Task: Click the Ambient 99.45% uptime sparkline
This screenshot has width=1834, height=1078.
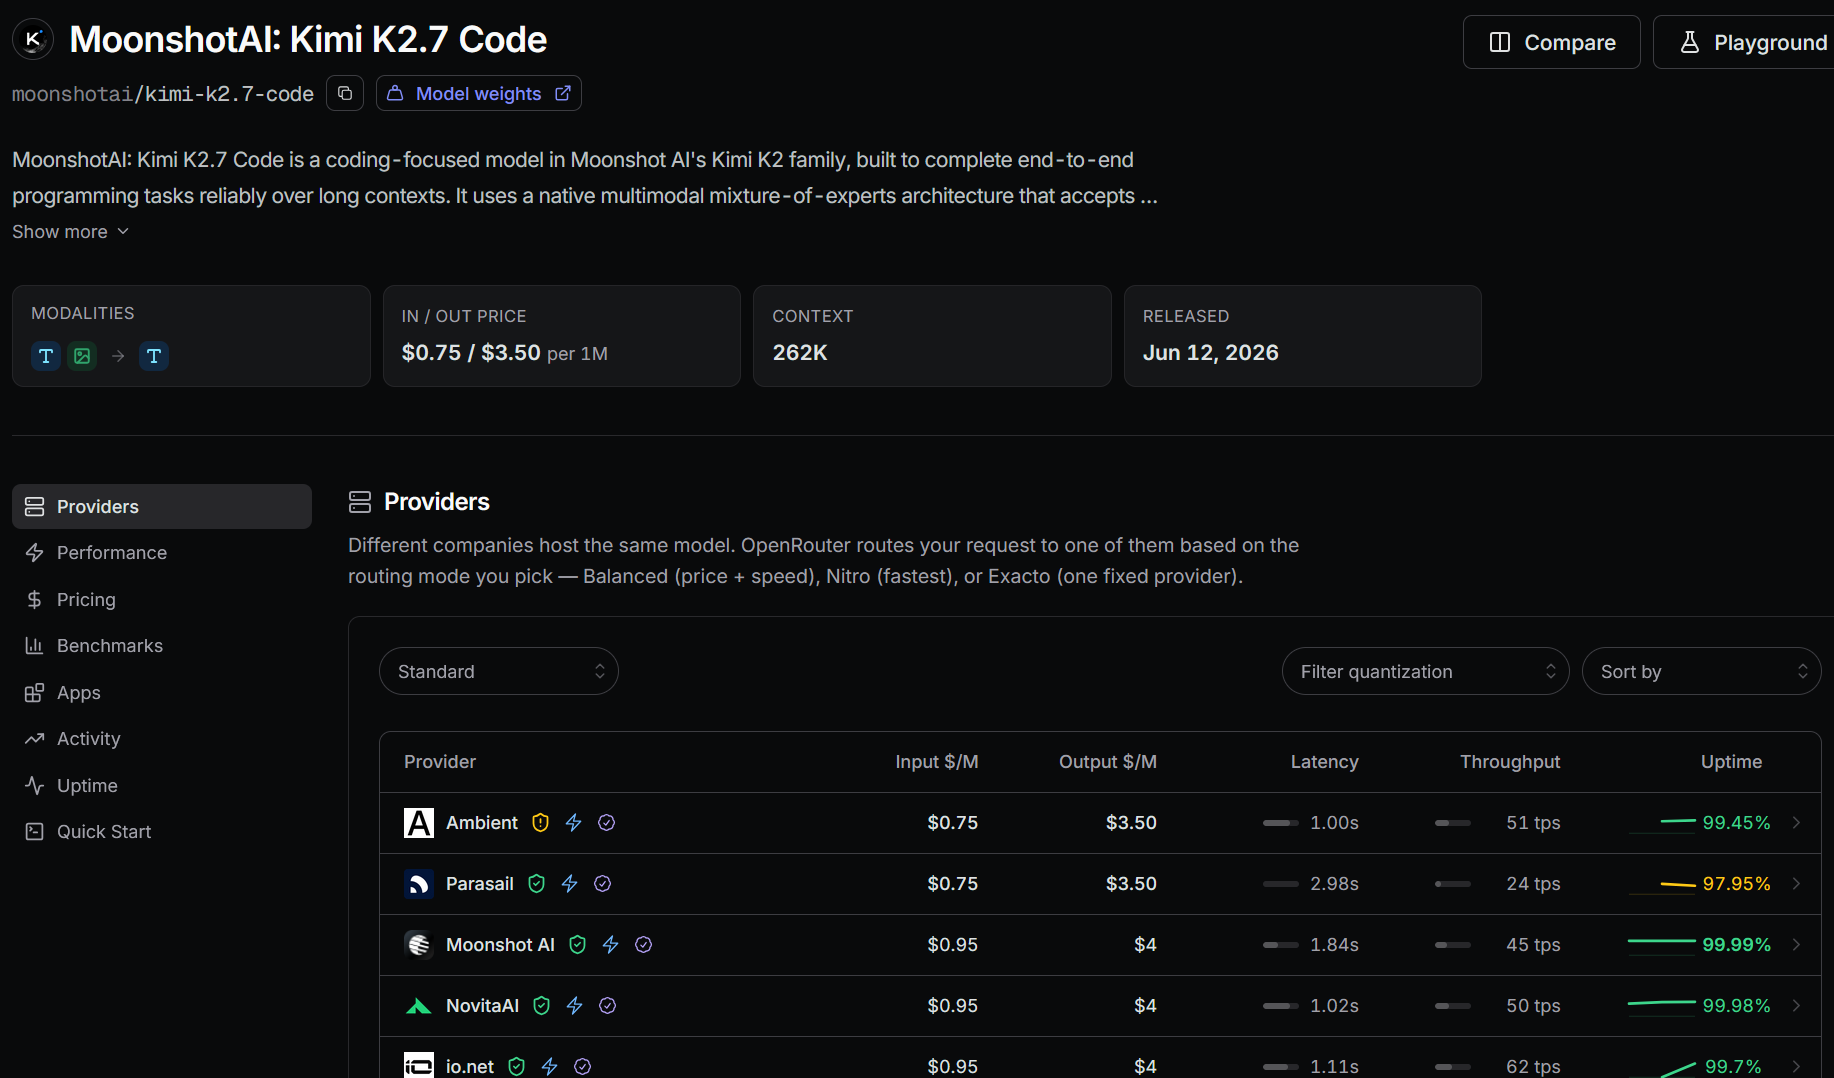Action: point(1662,823)
